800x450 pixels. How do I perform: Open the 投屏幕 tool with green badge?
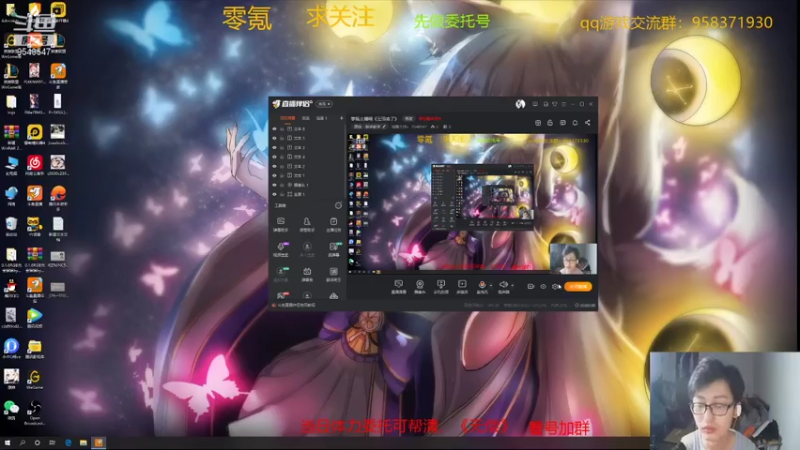tap(333, 249)
